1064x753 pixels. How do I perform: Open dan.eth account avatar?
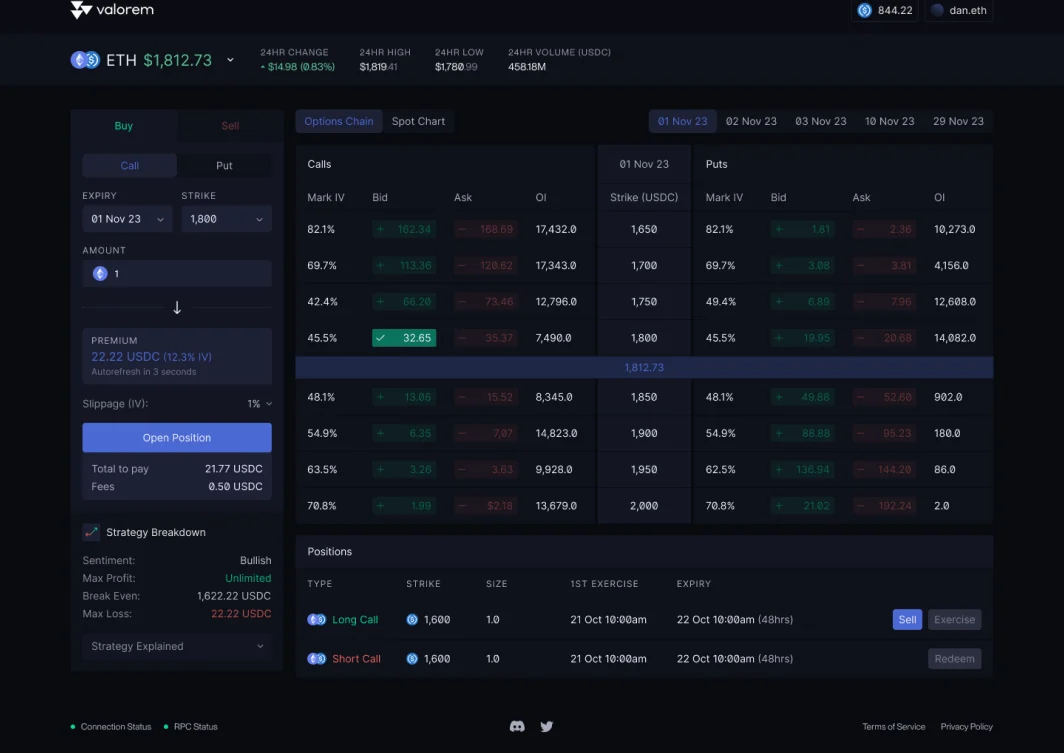pyautogui.click(x=937, y=10)
